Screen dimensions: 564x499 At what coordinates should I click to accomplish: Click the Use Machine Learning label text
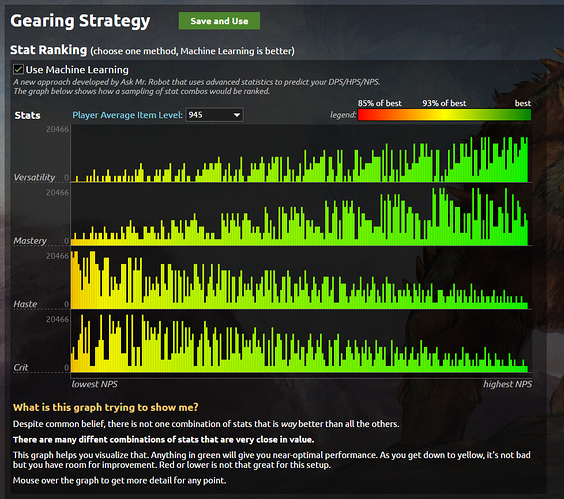(77, 69)
